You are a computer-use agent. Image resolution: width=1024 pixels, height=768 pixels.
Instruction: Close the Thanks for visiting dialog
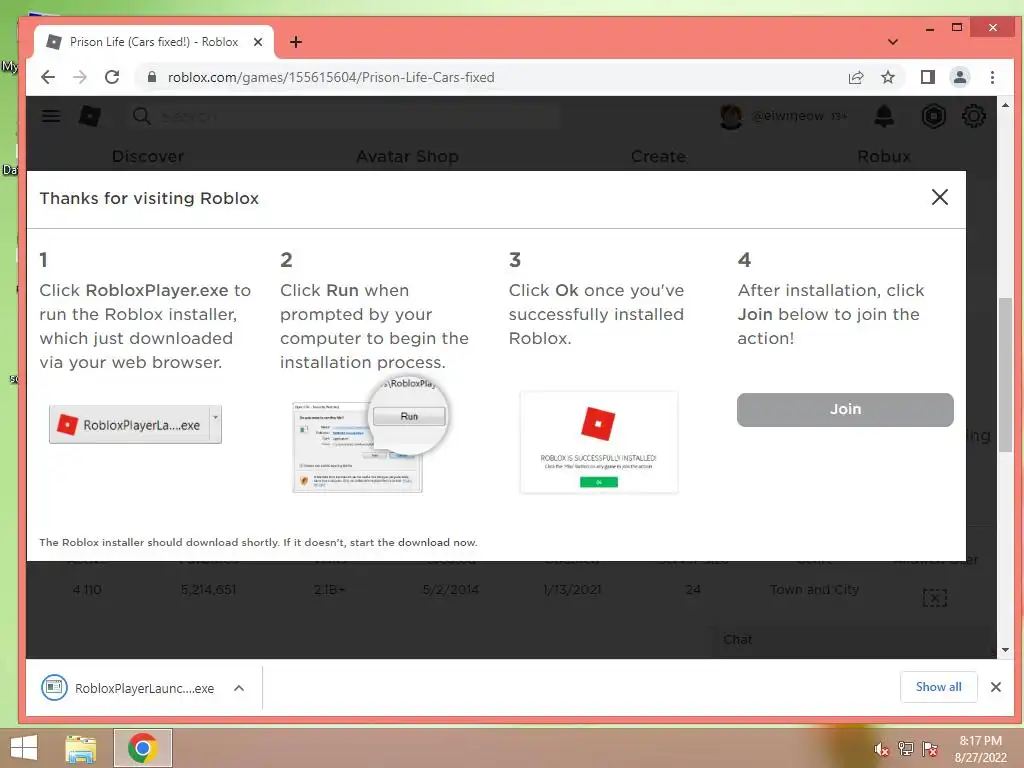pos(940,197)
